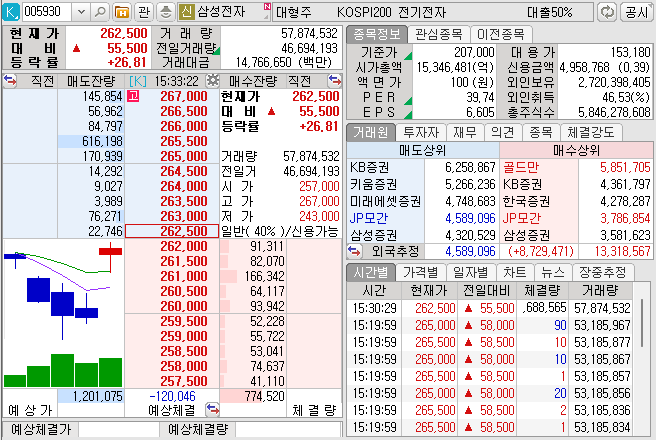Open order book settings gear icon
656x440 pixels.
pyautogui.click(x=213, y=80)
